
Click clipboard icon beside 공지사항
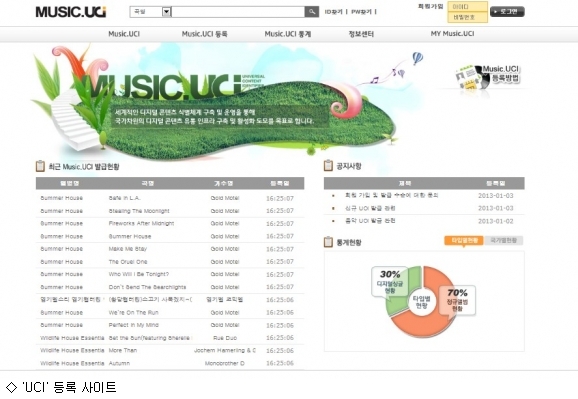[x=328, y=166]
